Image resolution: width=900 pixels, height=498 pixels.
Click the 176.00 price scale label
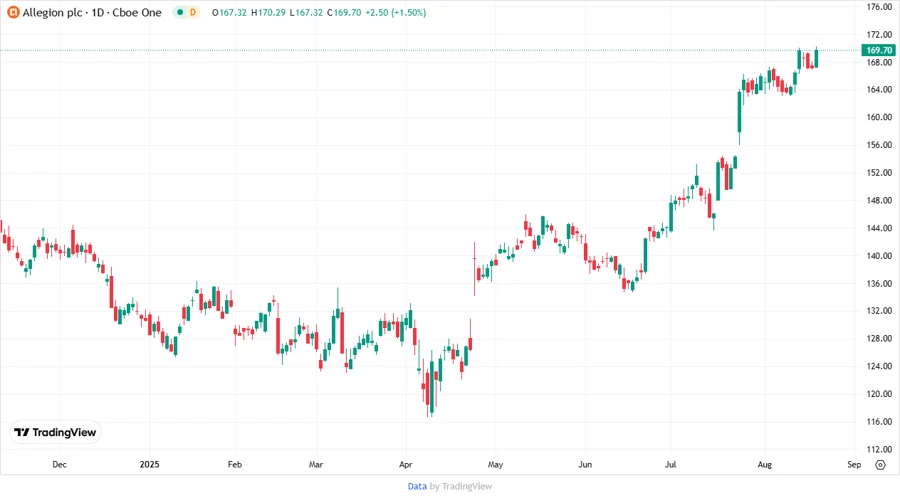[x=879, y=7]
